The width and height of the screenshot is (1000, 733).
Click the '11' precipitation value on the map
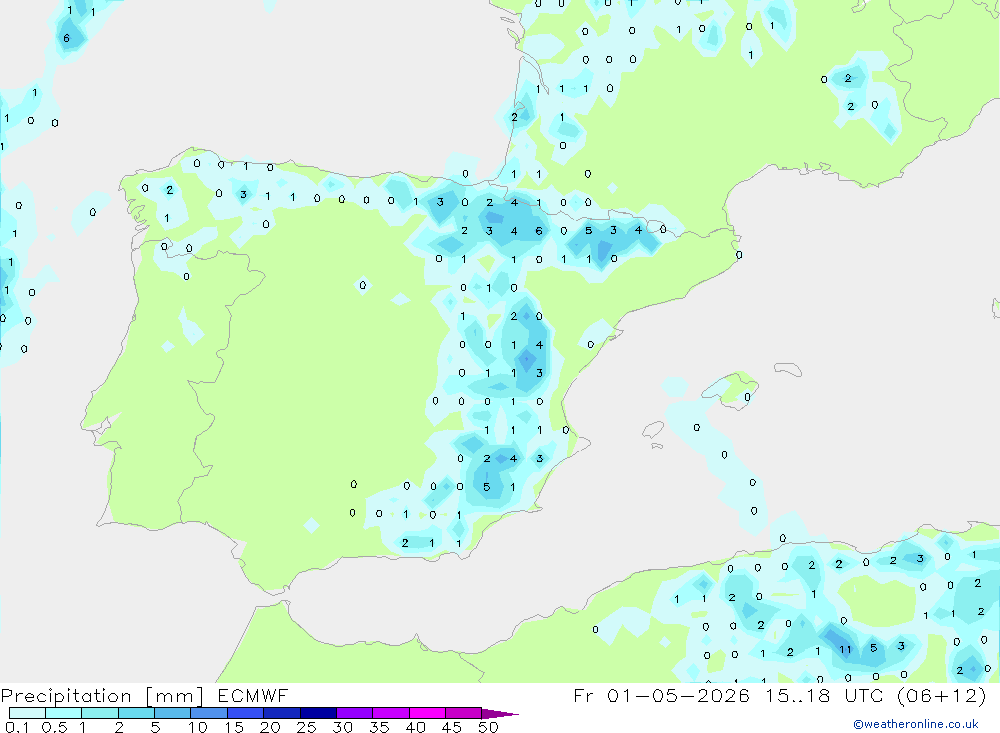[845, 649]
